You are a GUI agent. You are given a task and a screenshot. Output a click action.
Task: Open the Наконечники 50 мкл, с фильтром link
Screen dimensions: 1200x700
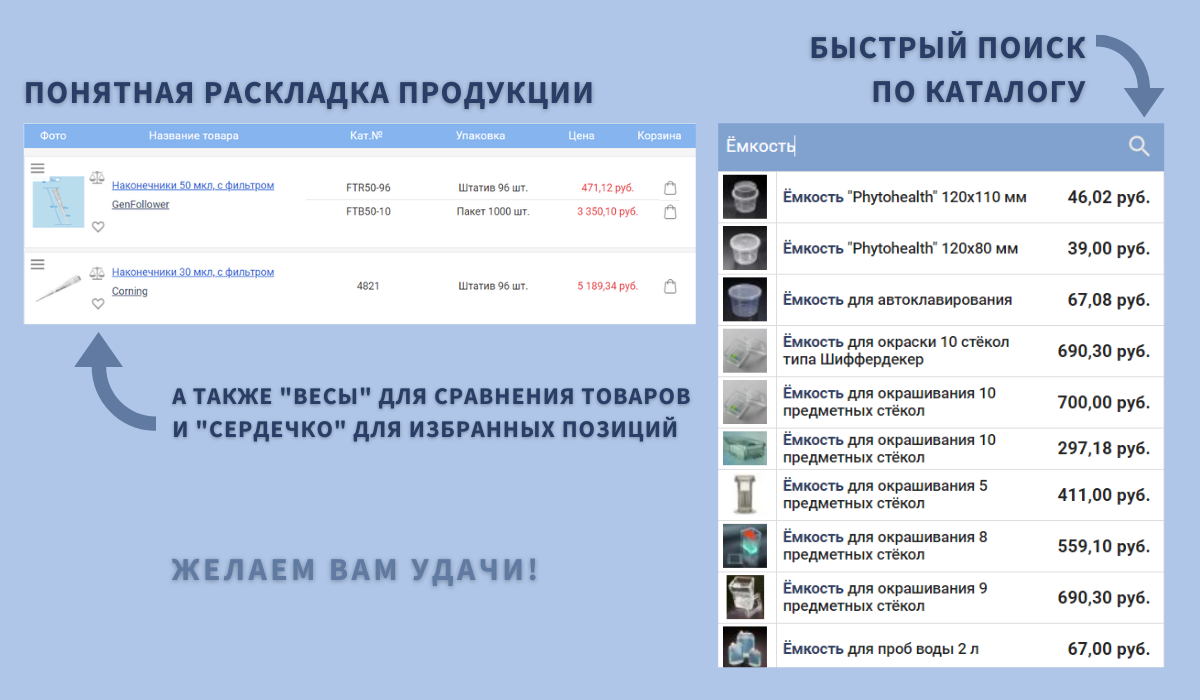[x=193, y=186]
